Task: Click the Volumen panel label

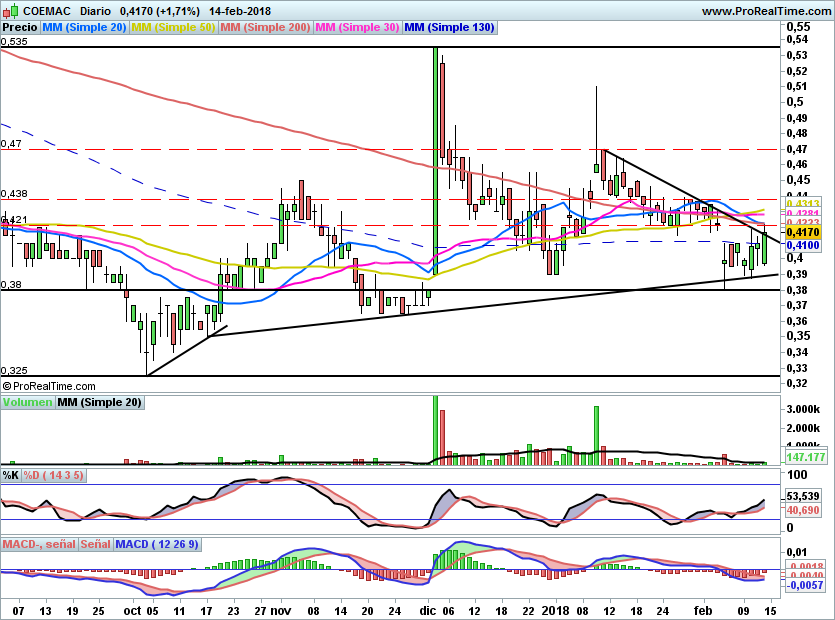Action: (x=27, y=402)
